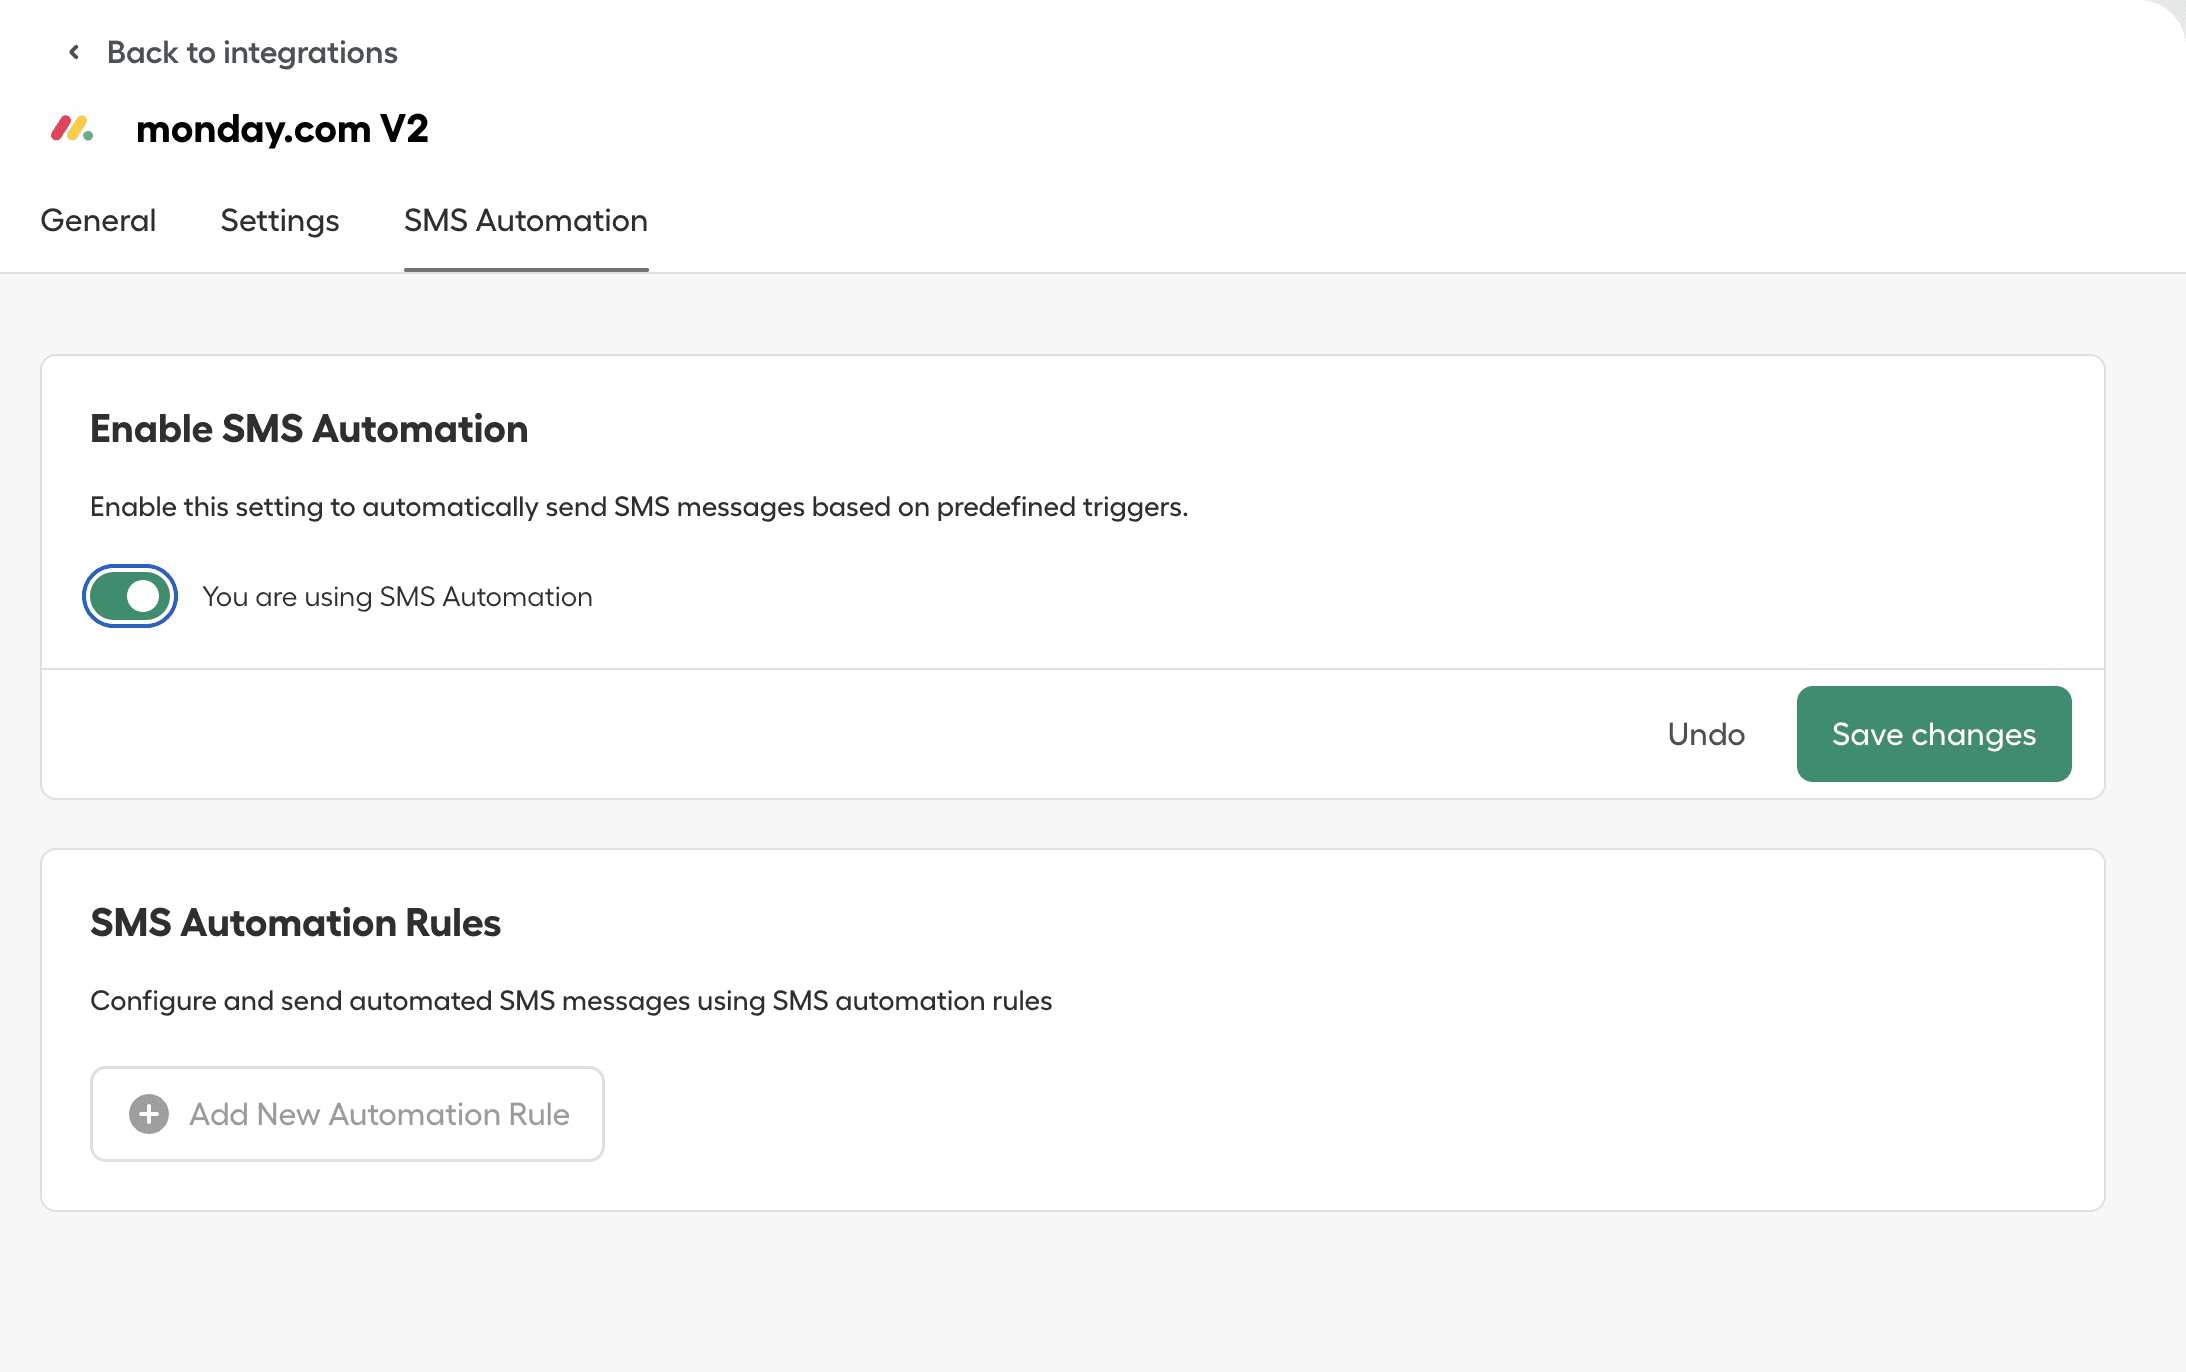
Task: Click 'You are using SMS Automation' label
Action: click(397, 596)
